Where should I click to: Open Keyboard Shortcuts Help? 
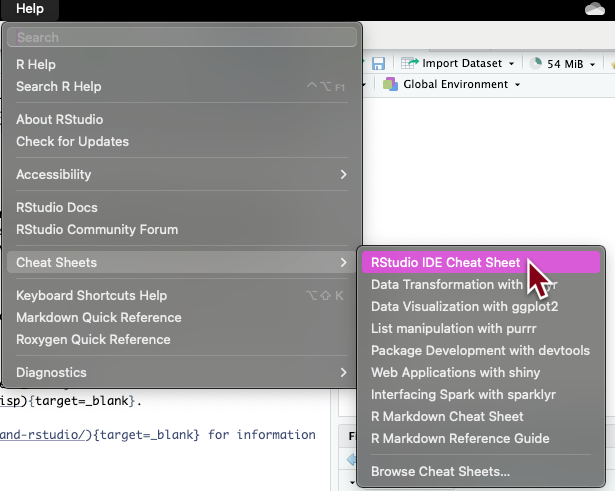click(x=91, y=295)
